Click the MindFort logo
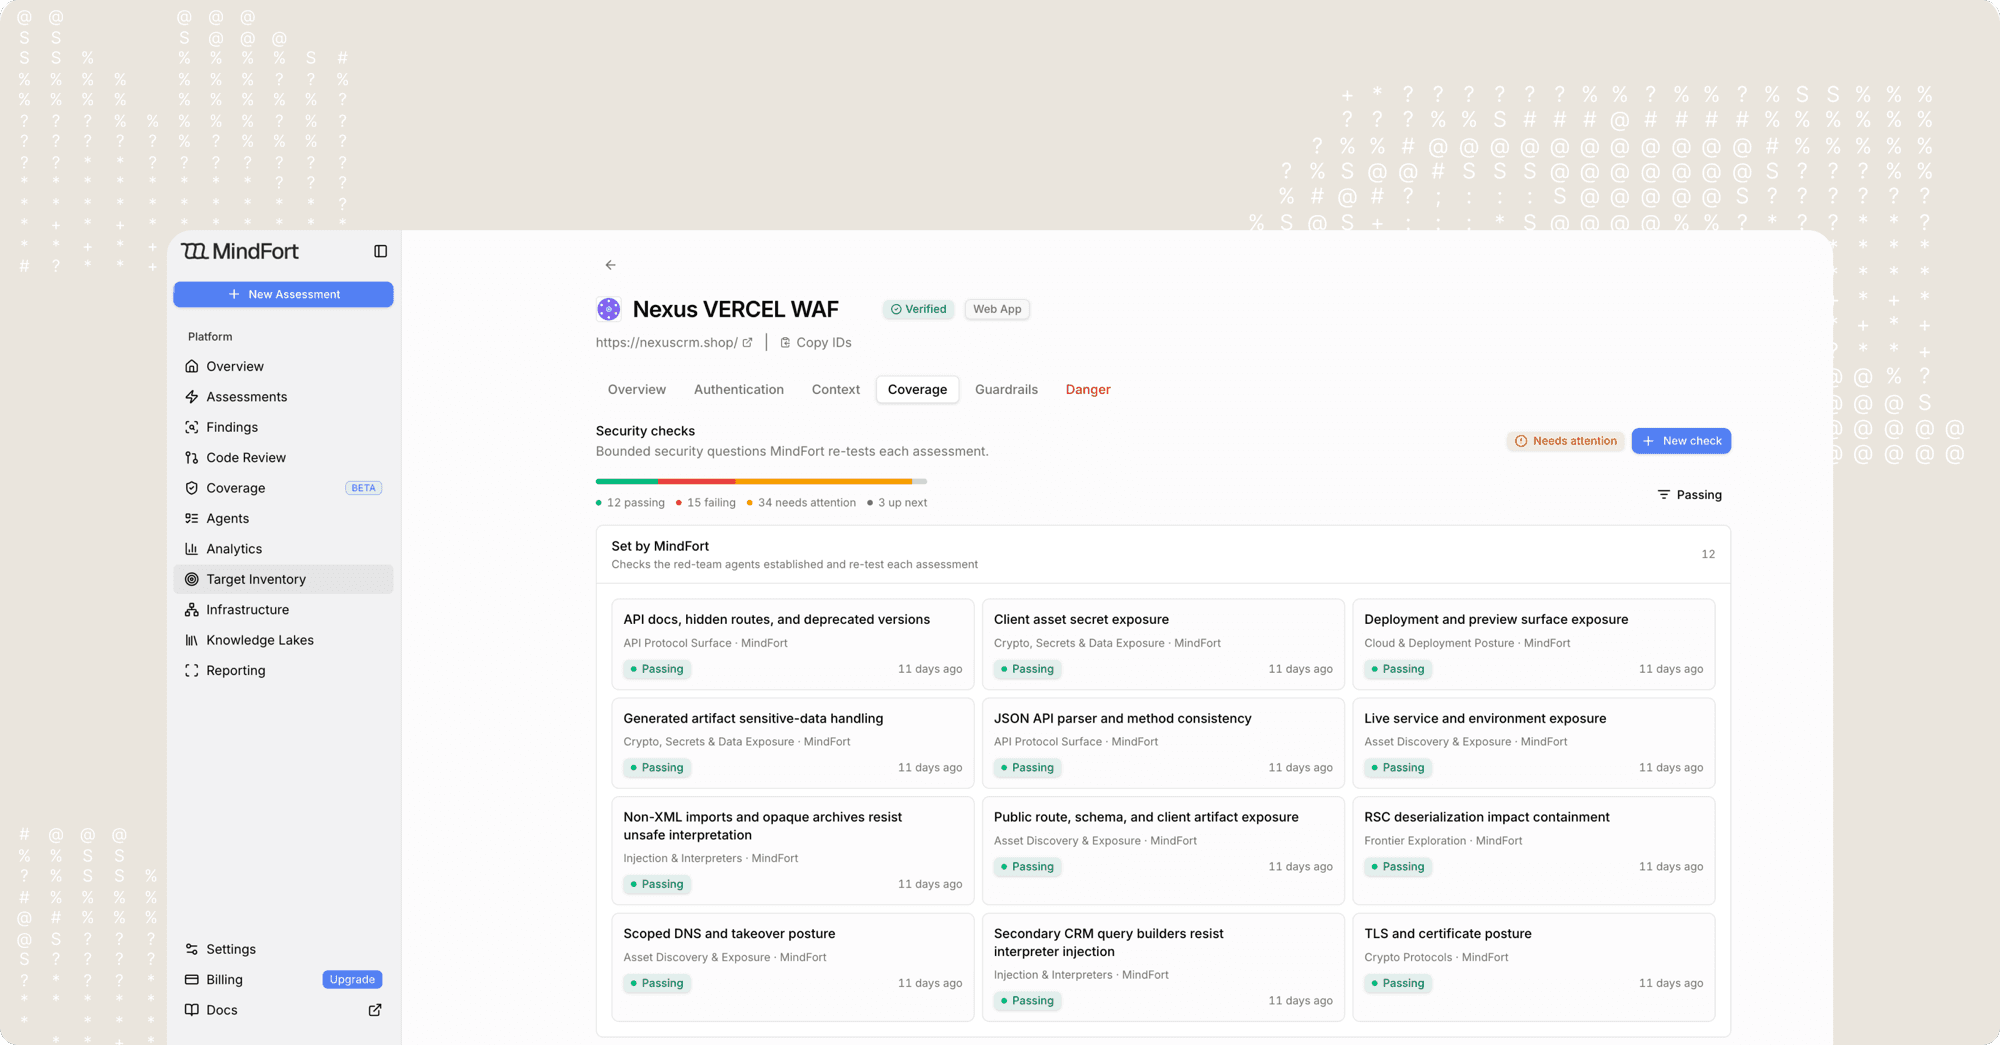 pos(240,251)
